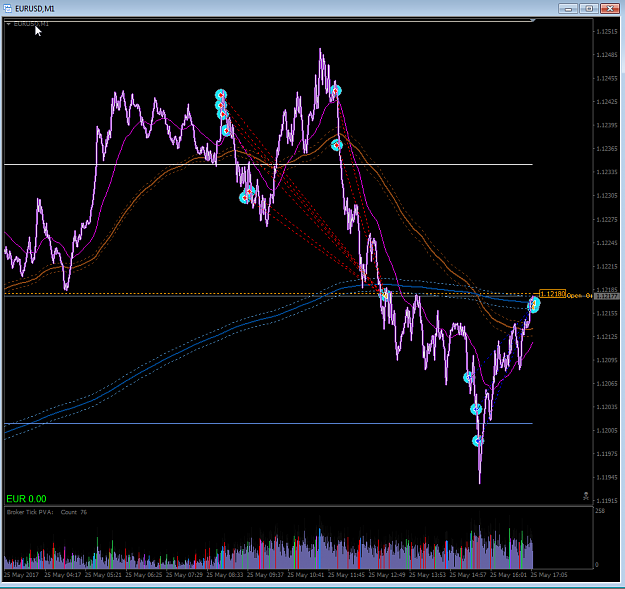Click the 1.12095 price scale value
The height and width of the screenshot is (589, 625).
(607, 360)
